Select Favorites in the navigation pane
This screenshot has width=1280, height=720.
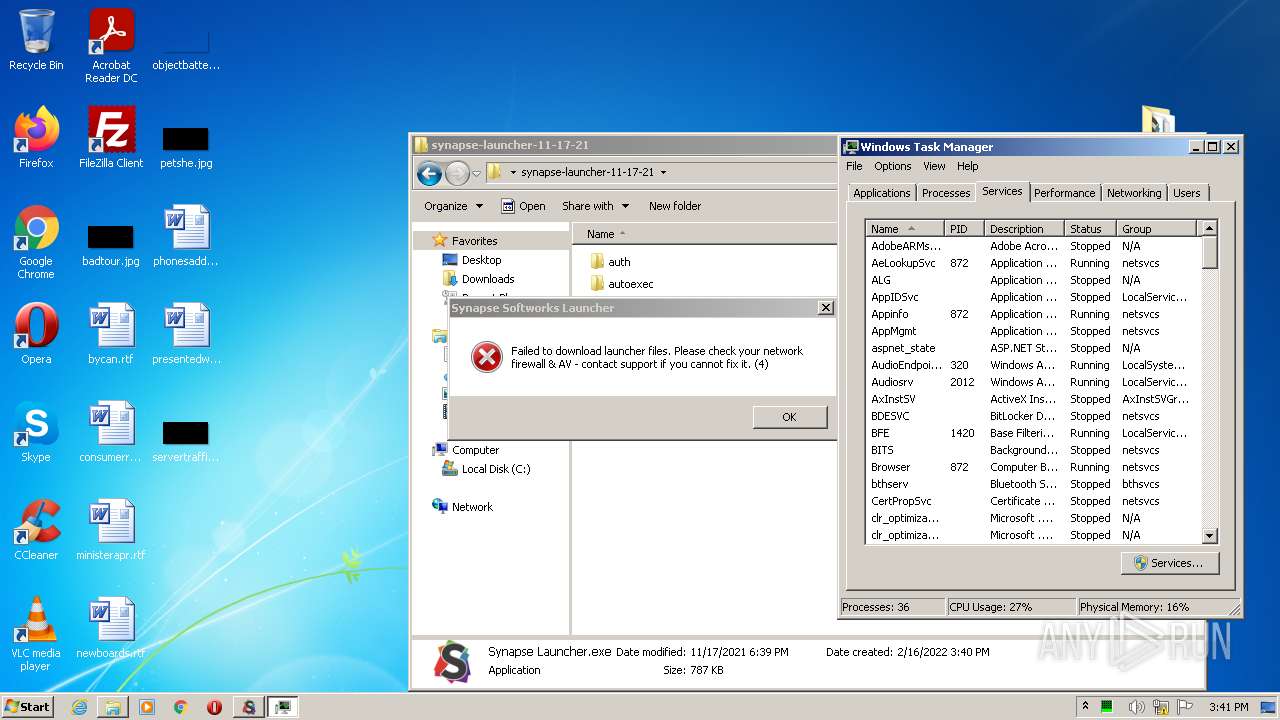[474, 241]
